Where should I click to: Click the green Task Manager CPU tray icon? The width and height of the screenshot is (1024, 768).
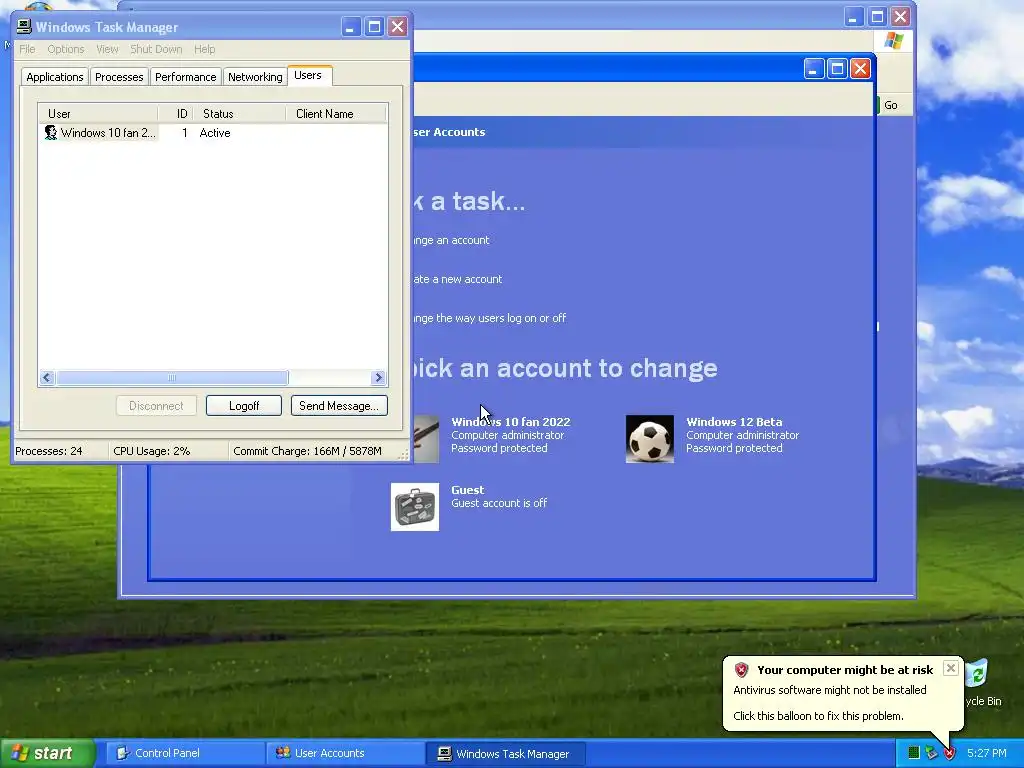click(914, 753)
